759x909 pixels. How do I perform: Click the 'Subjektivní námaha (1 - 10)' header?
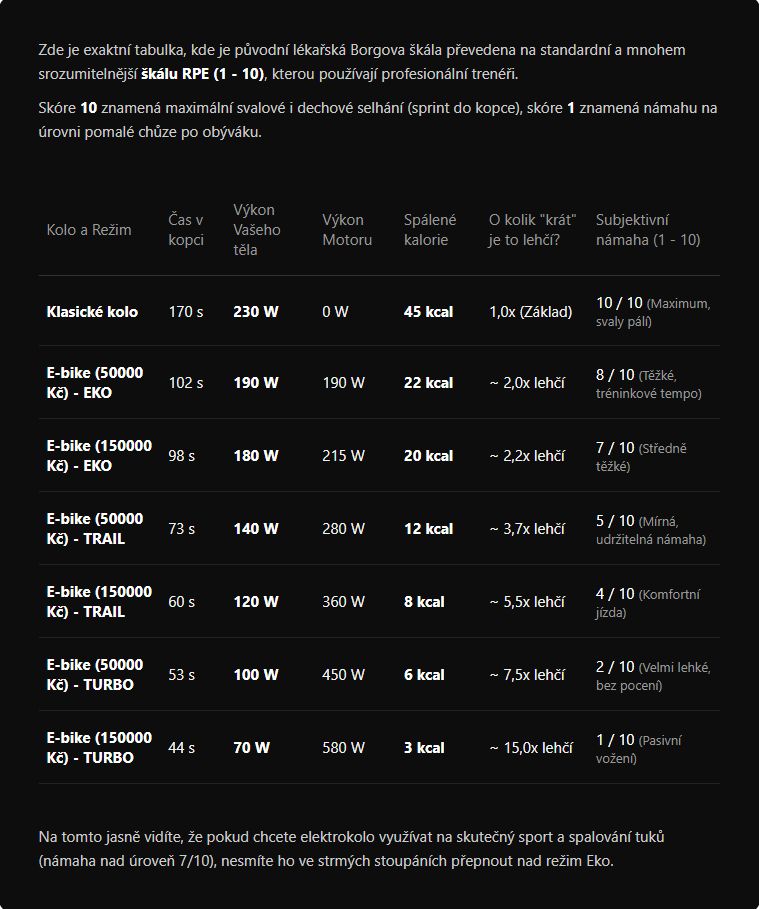(648, 230)
